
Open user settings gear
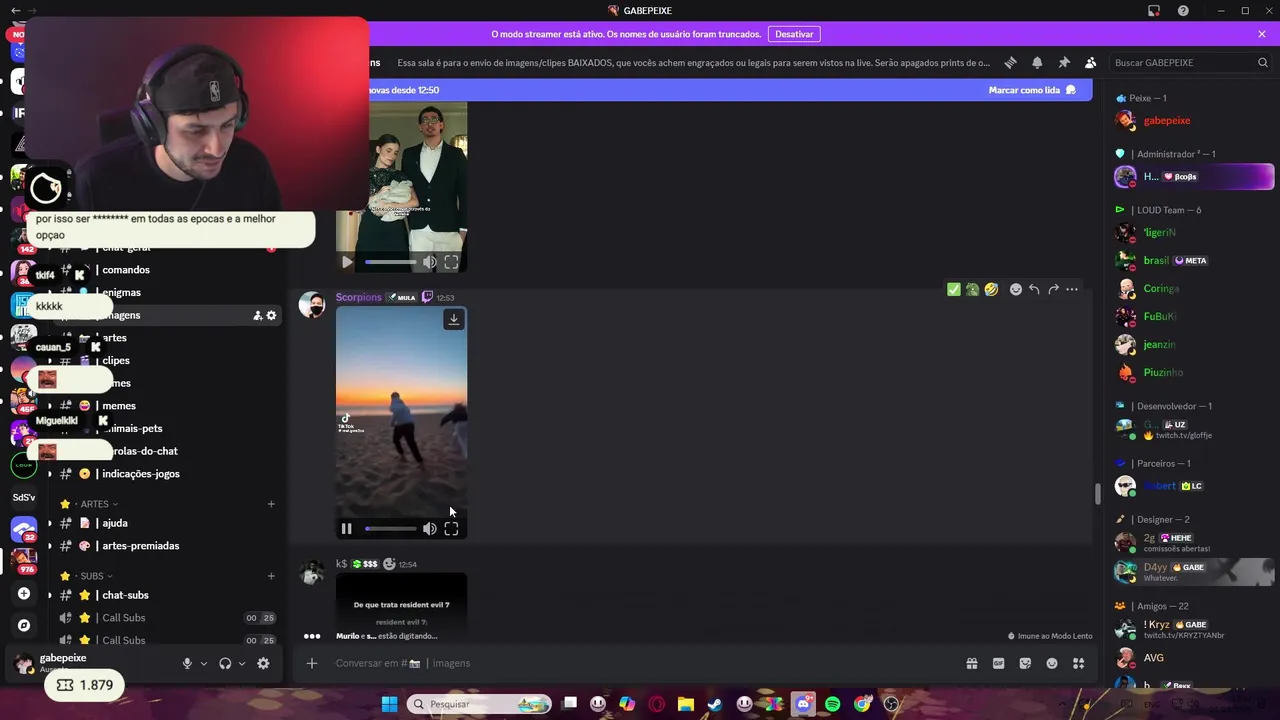coord(263,663)
